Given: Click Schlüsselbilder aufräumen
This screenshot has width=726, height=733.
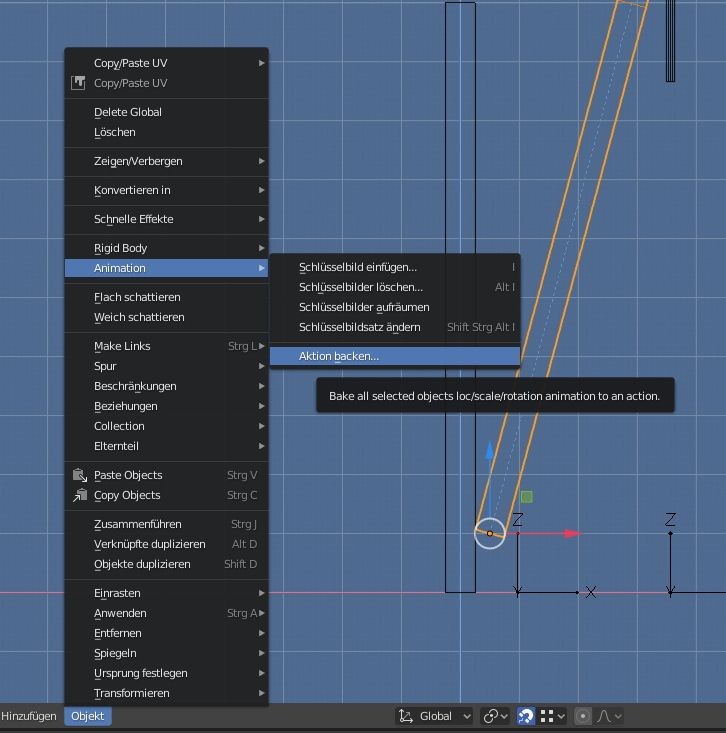Looking at the screenshot, I should pos(395,308).
